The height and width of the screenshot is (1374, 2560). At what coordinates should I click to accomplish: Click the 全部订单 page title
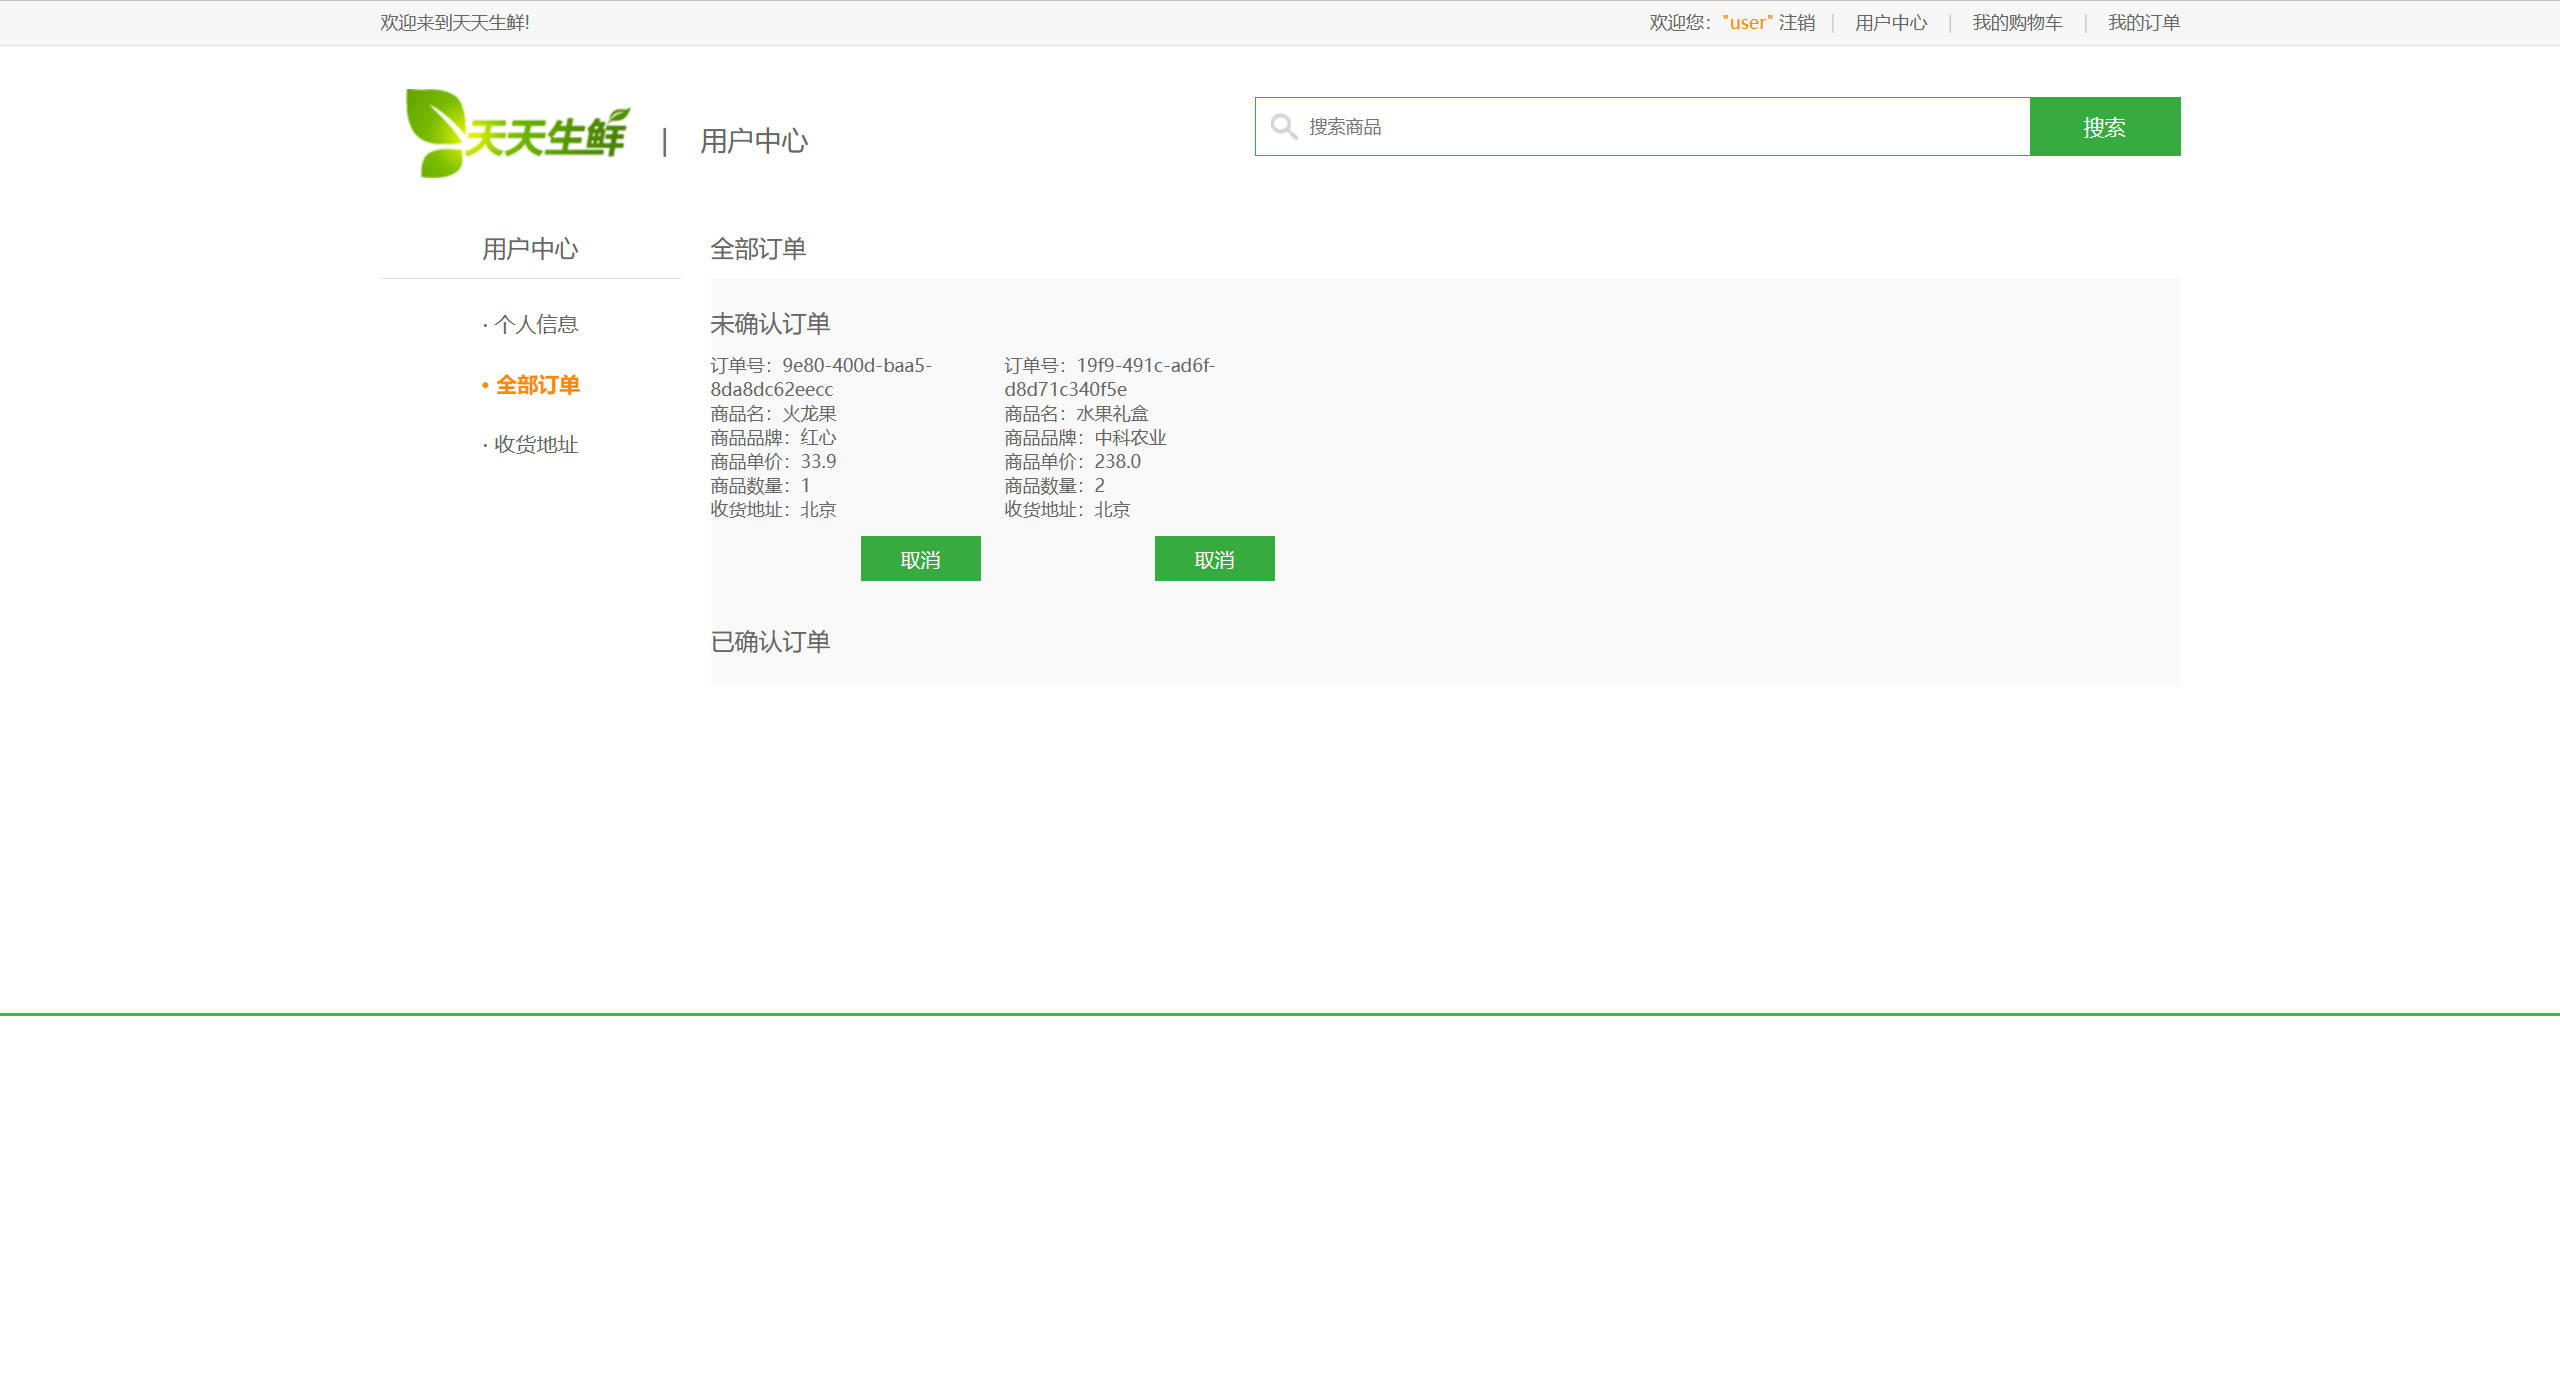[x=758, y=249]
